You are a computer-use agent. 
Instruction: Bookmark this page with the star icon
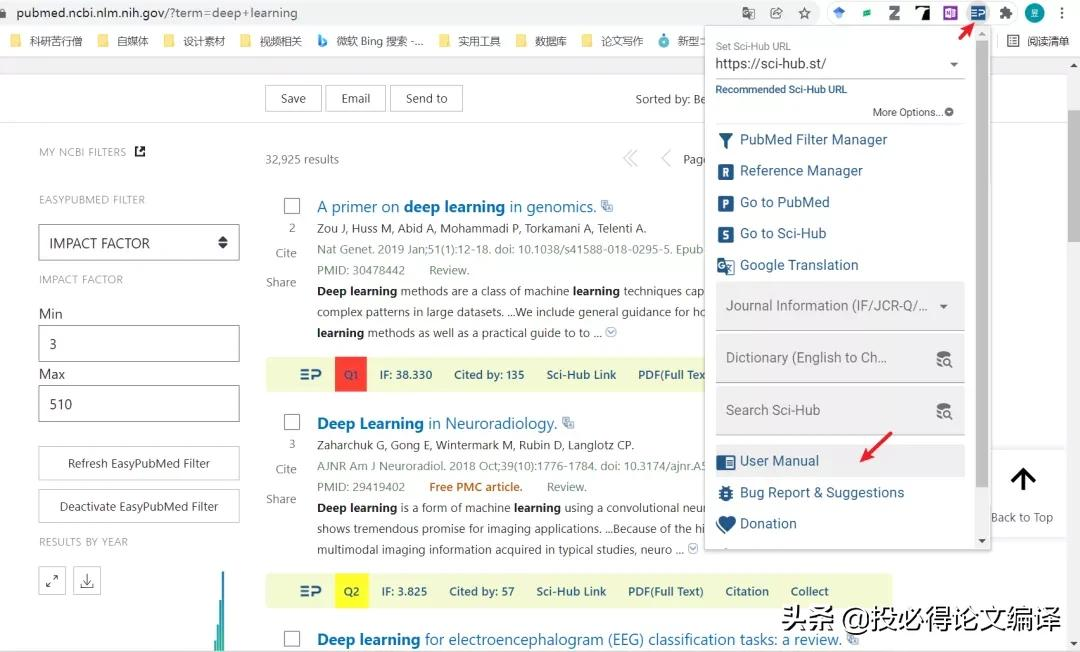click(x=804, y=12)
